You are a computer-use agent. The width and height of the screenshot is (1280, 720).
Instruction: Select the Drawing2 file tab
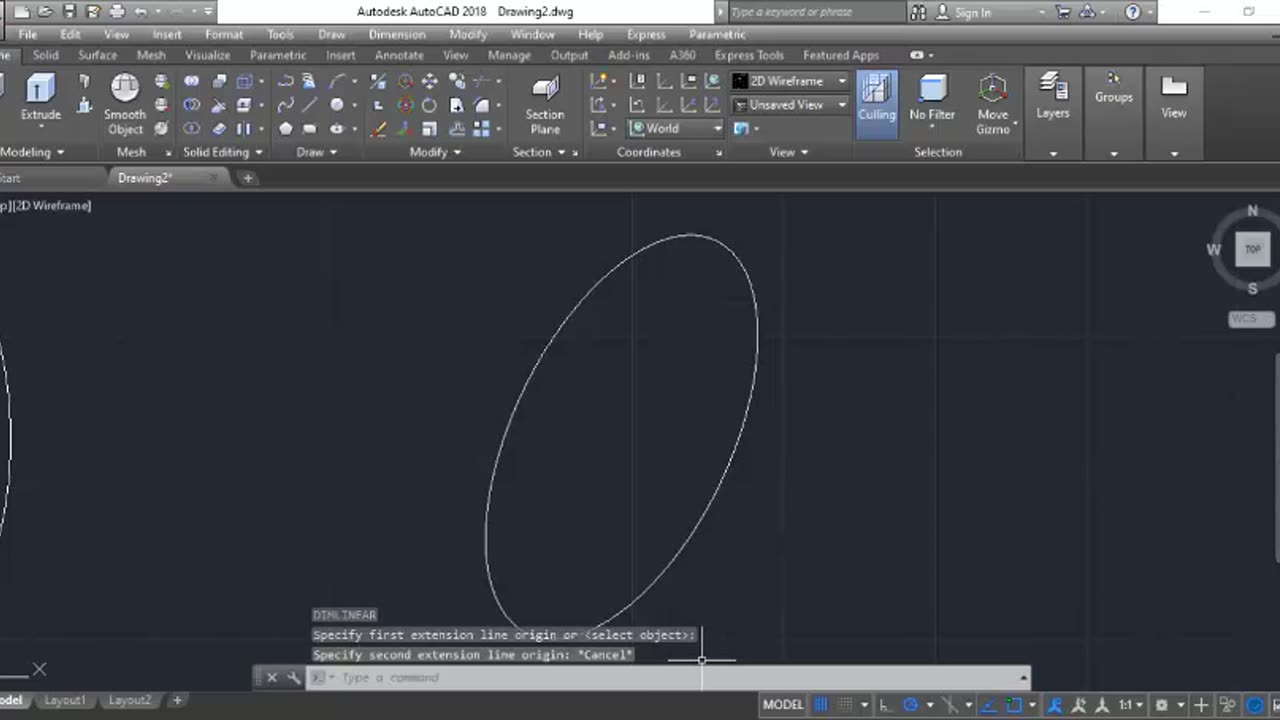click(x=145, y=178)
